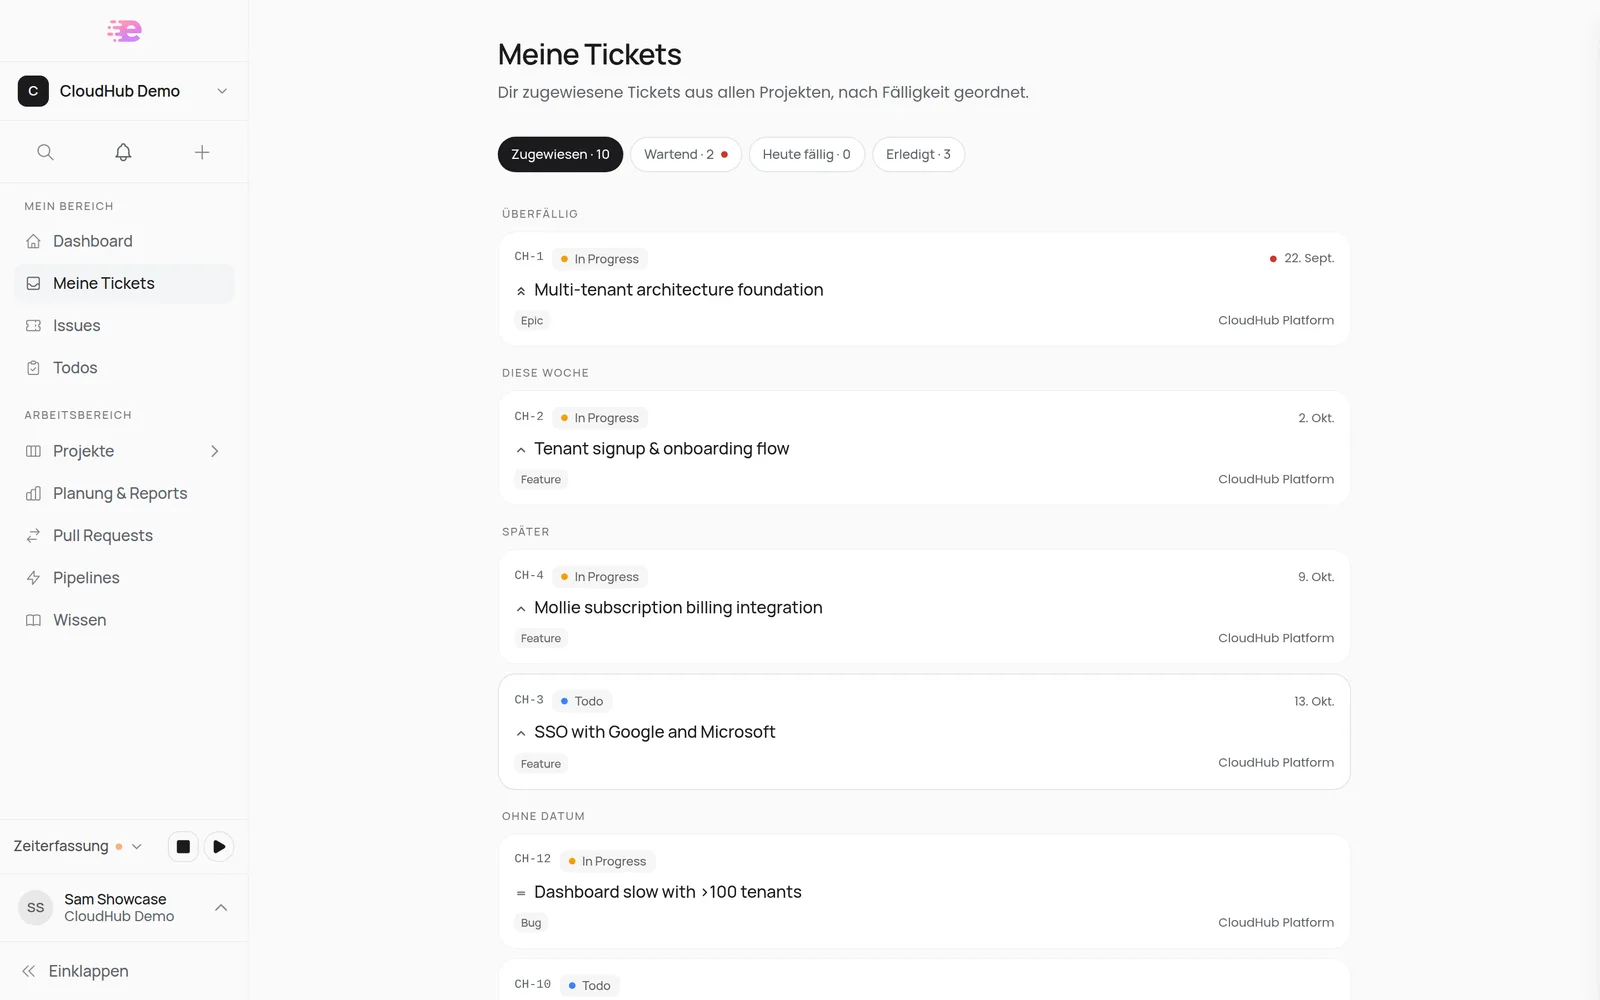
Task: Click the Bug tag on CH-12
Action: click(531, 923)
